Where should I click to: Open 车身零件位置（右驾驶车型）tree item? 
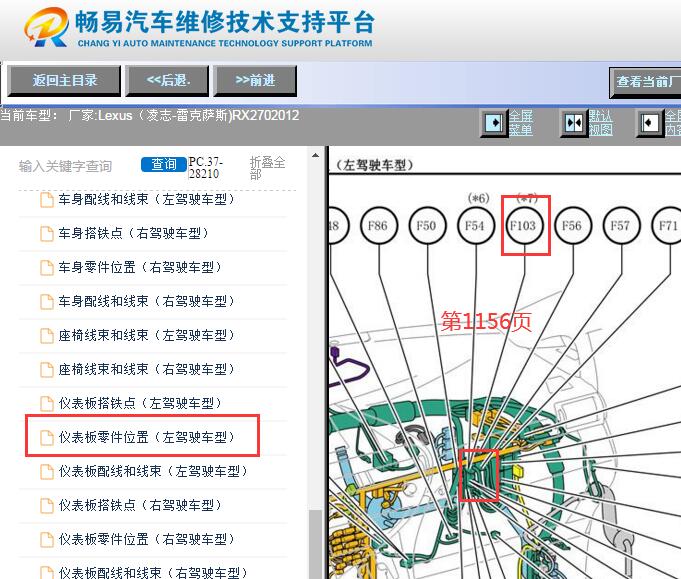click(x=140, y=267)
